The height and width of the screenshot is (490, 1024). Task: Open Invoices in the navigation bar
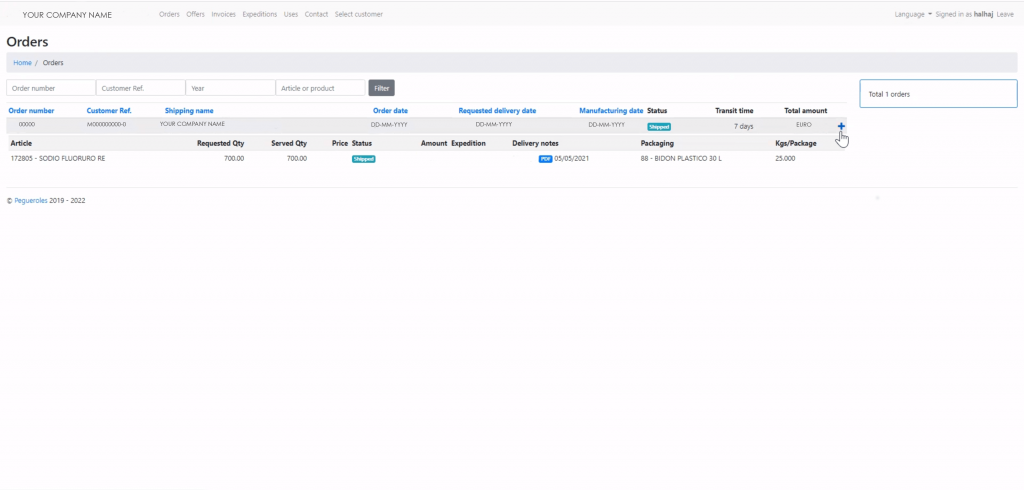coord(224,15)
